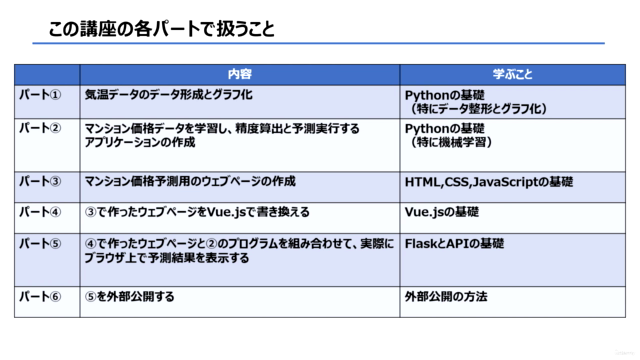Click HTML,CSS,JavaScriptの基礎 cell
Image resolution: width=640 pixels, height=360 pixels.
click(513, 187)
